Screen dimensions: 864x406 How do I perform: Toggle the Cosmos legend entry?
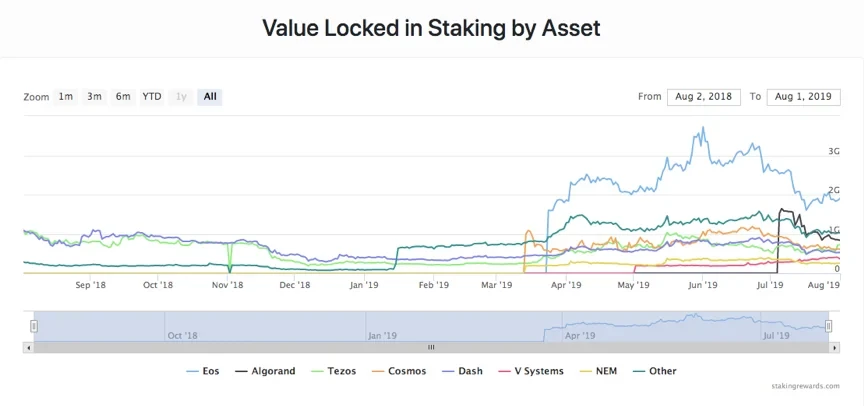point(399,371)
